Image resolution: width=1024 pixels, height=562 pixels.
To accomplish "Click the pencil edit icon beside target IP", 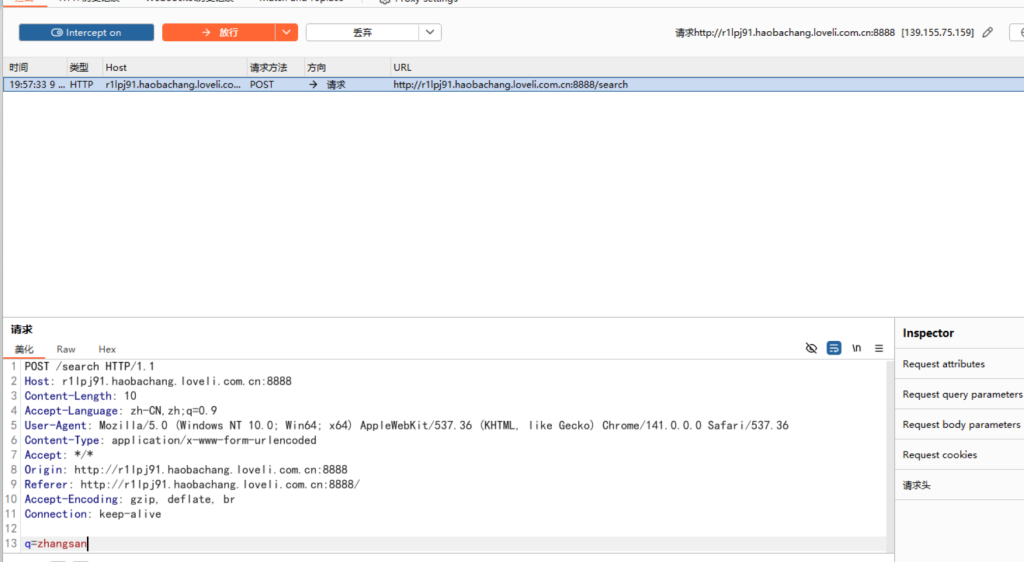I will click(988, 33).
